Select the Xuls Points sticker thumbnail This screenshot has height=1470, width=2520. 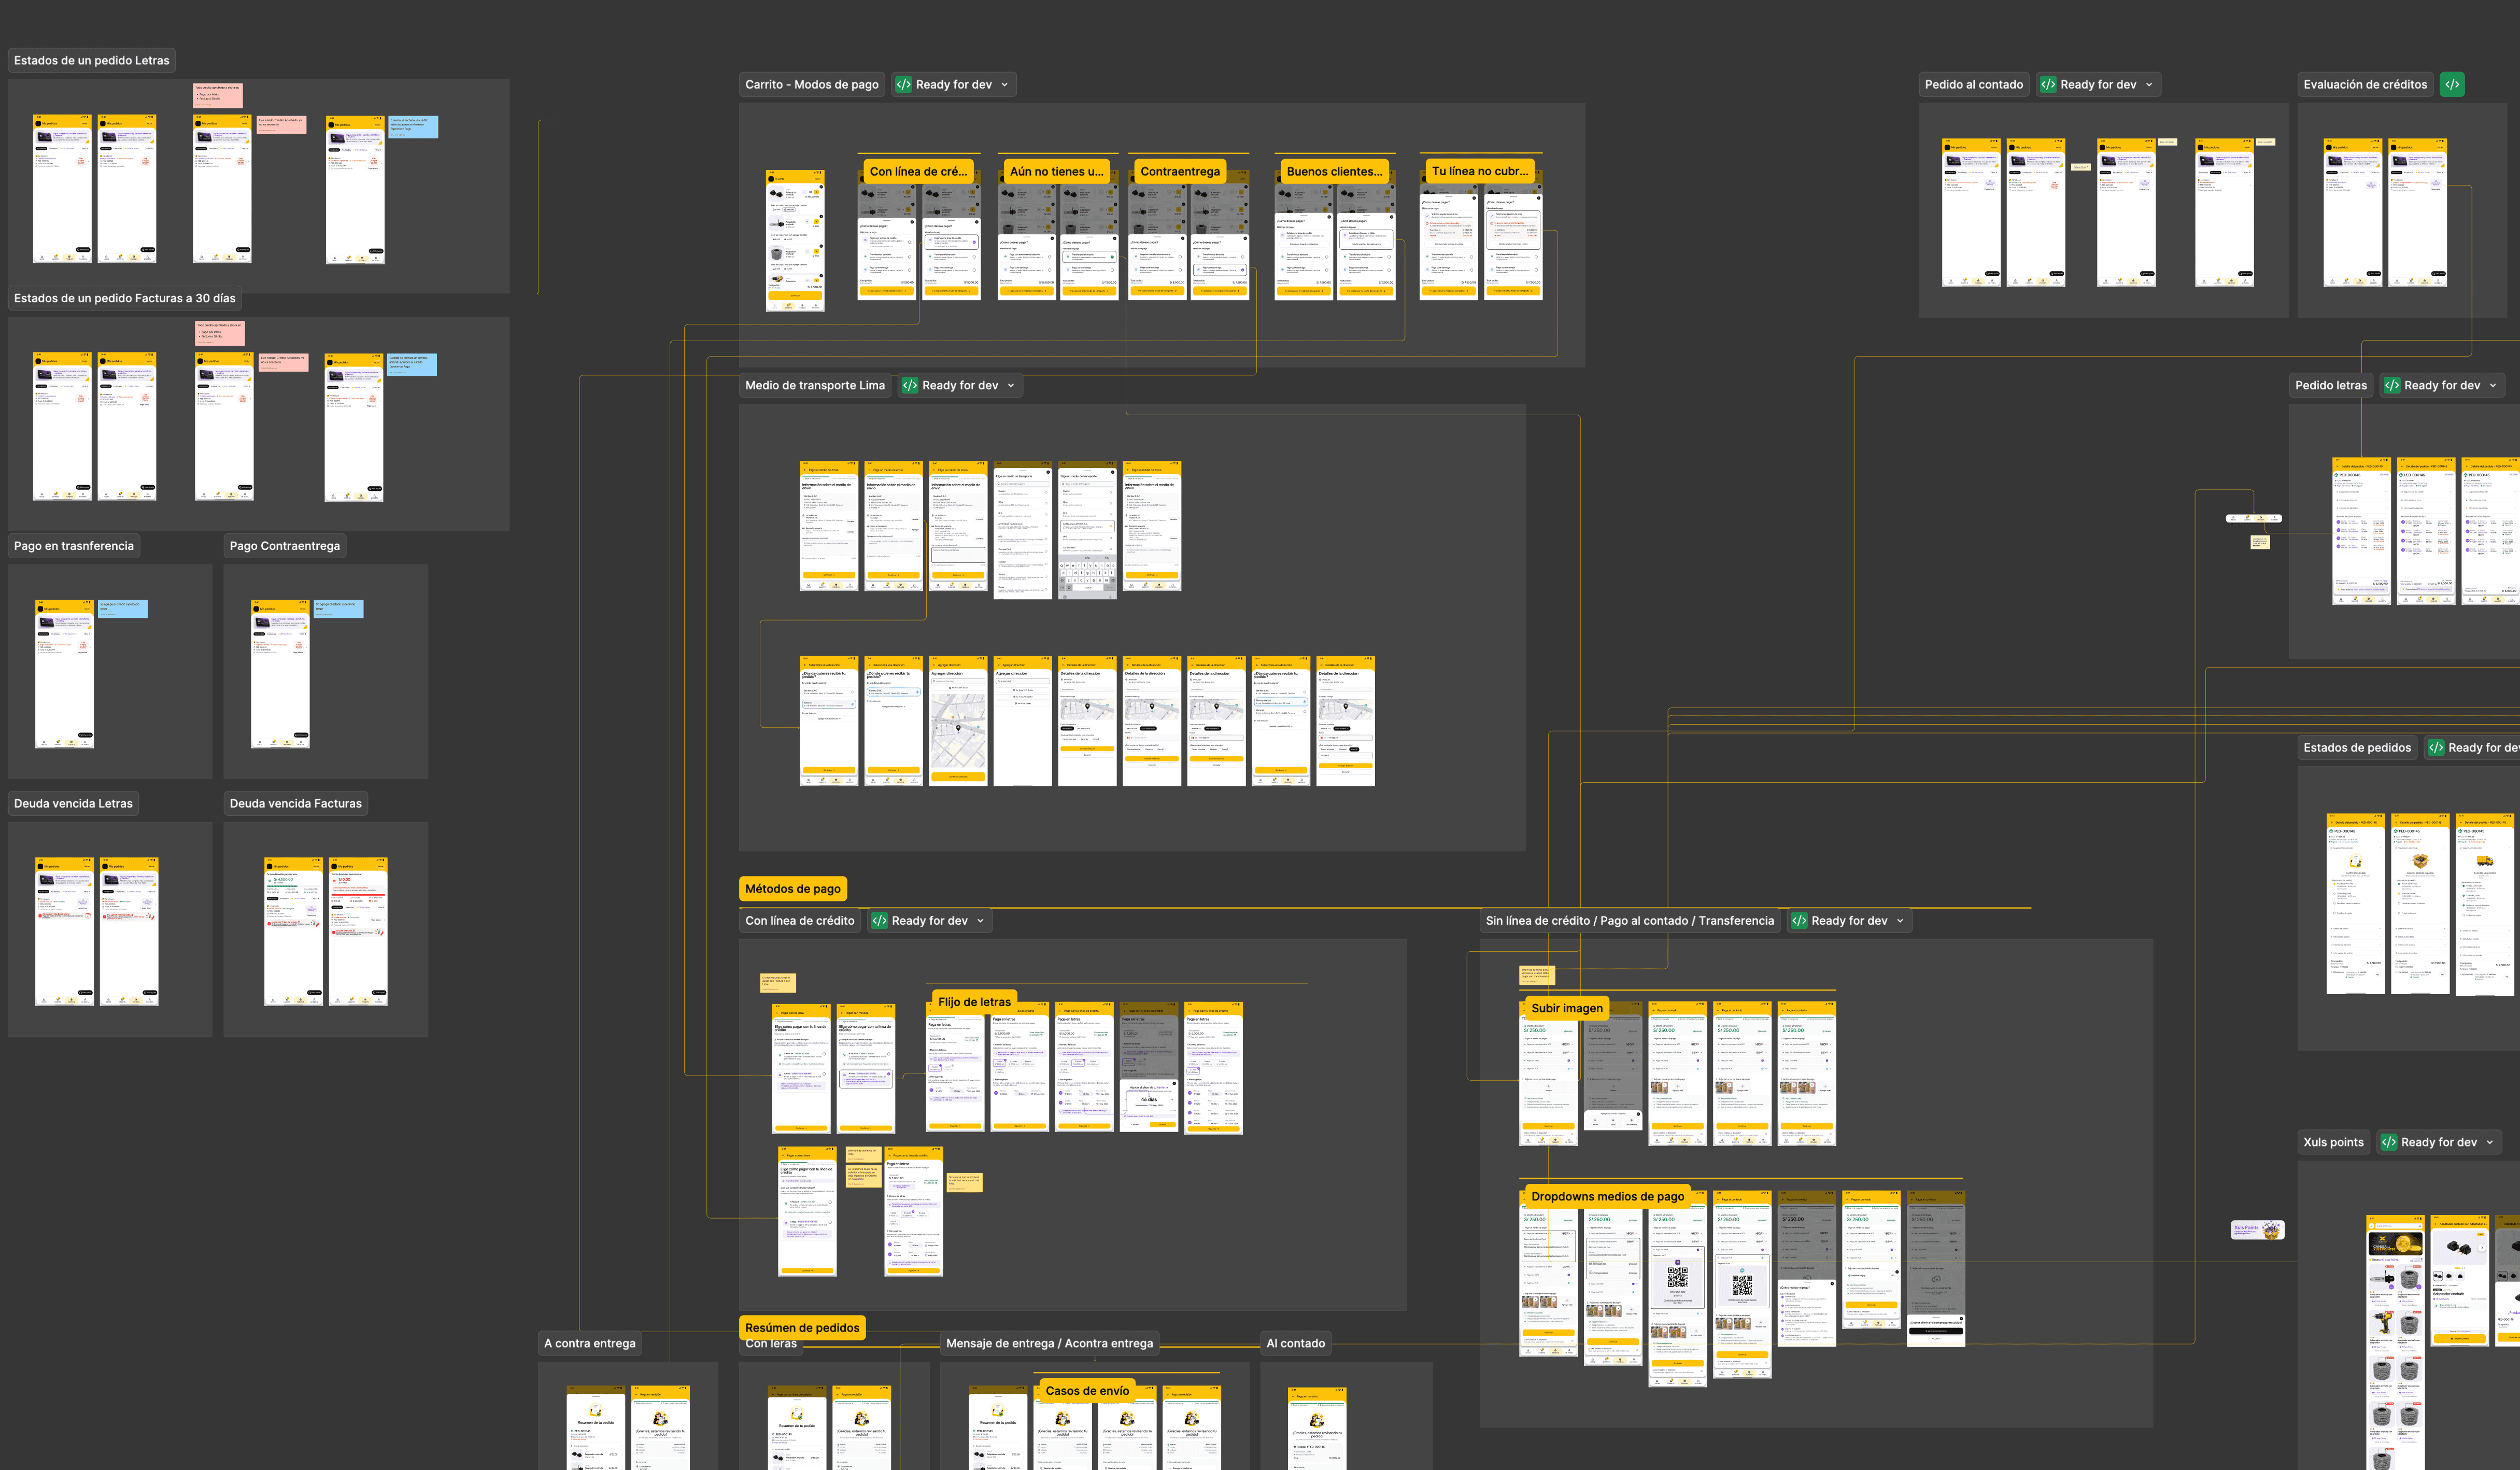[x=2258, y=1230]
